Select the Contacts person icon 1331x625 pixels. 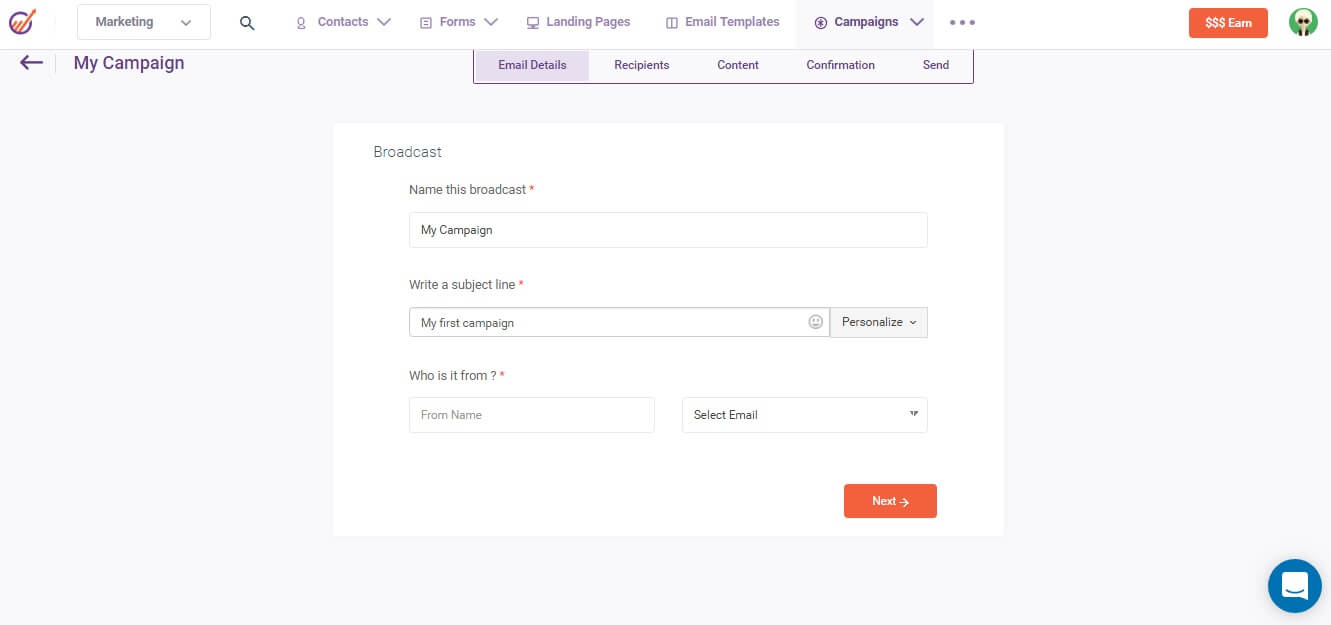(x=299, y=22)
